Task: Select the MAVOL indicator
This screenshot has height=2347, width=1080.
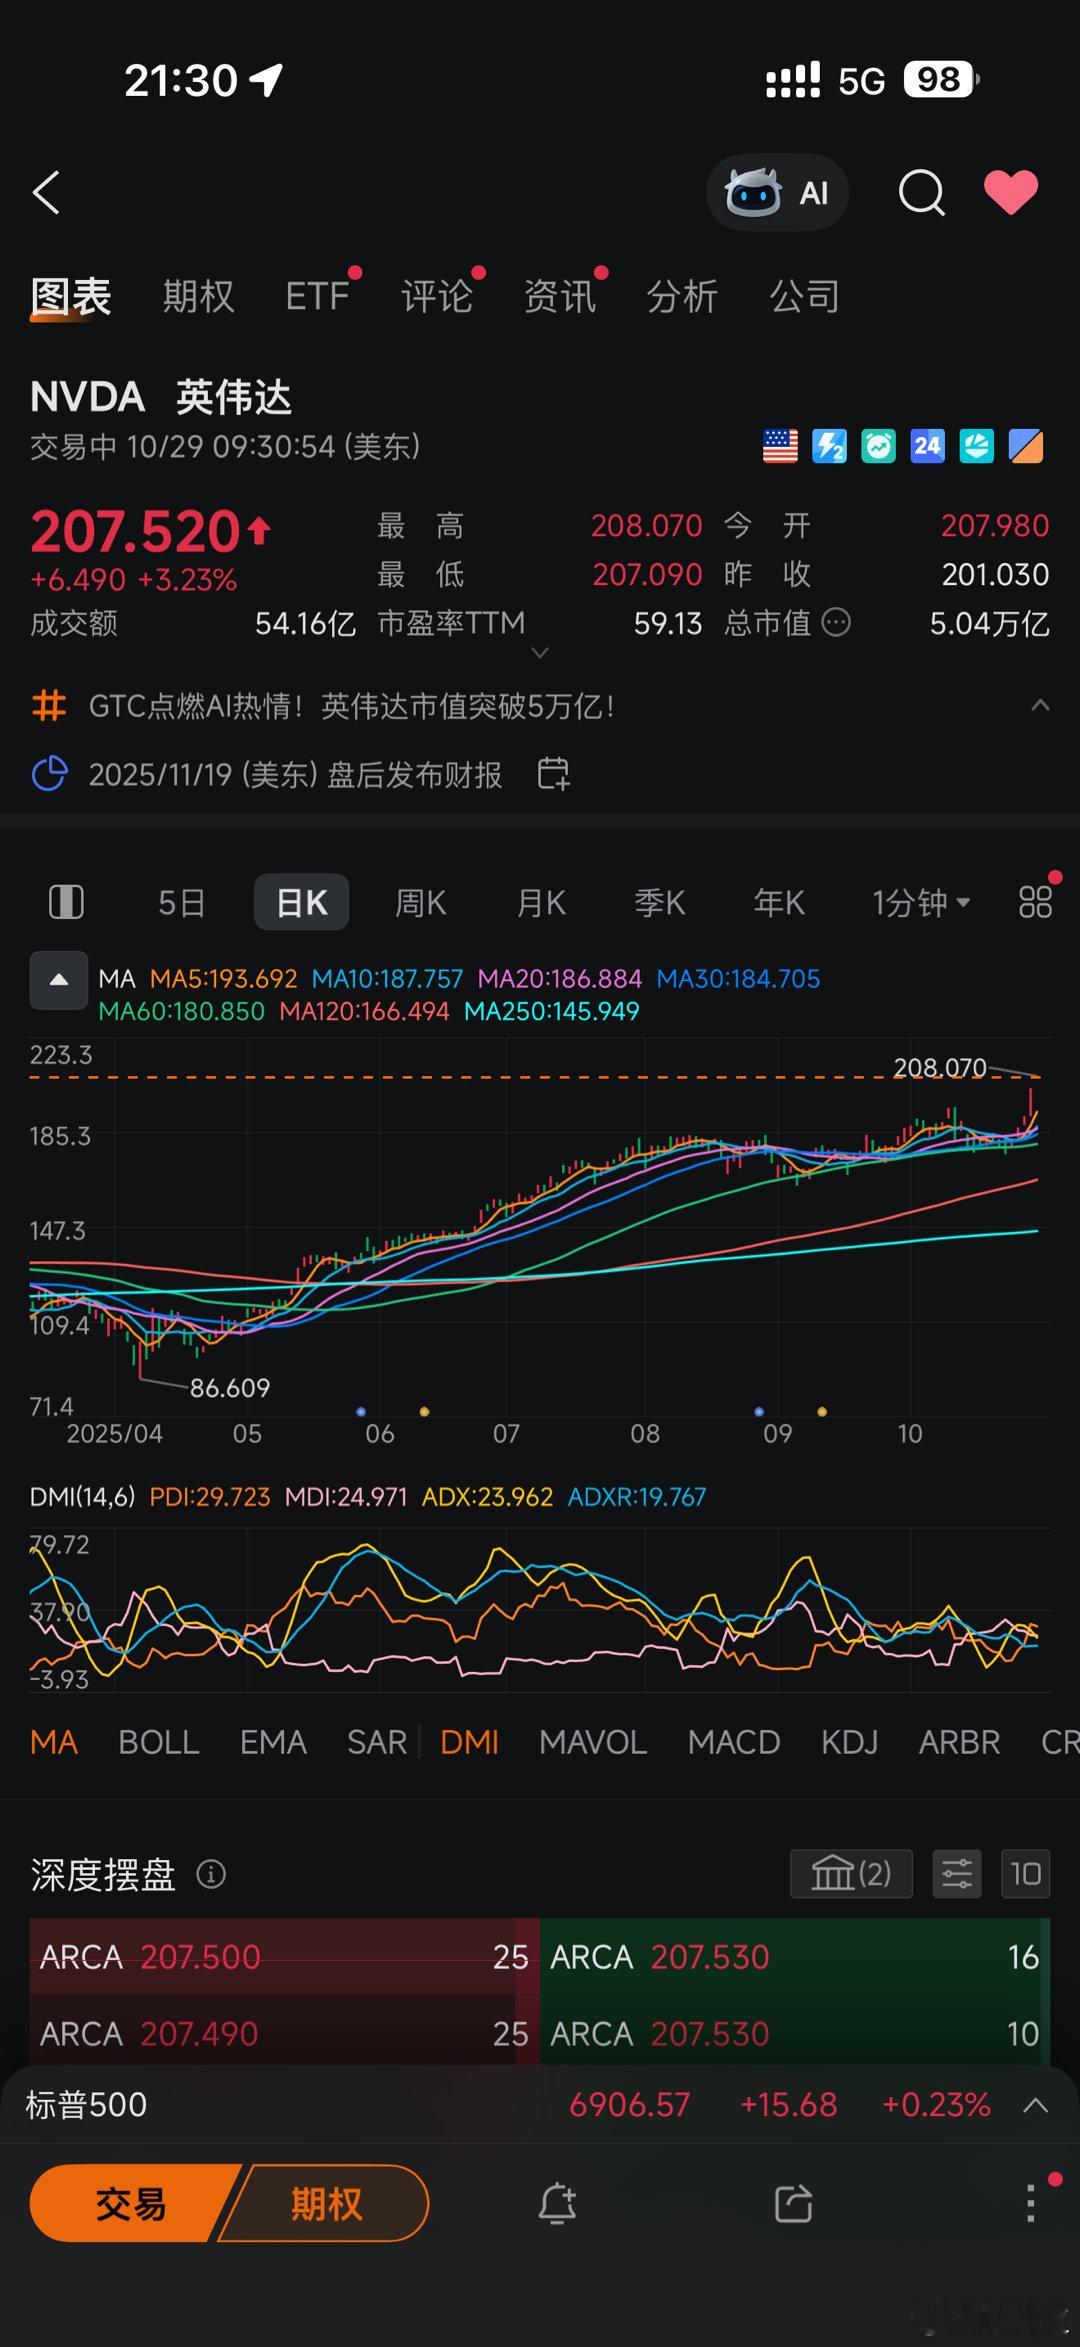Action: (593, 1743)
